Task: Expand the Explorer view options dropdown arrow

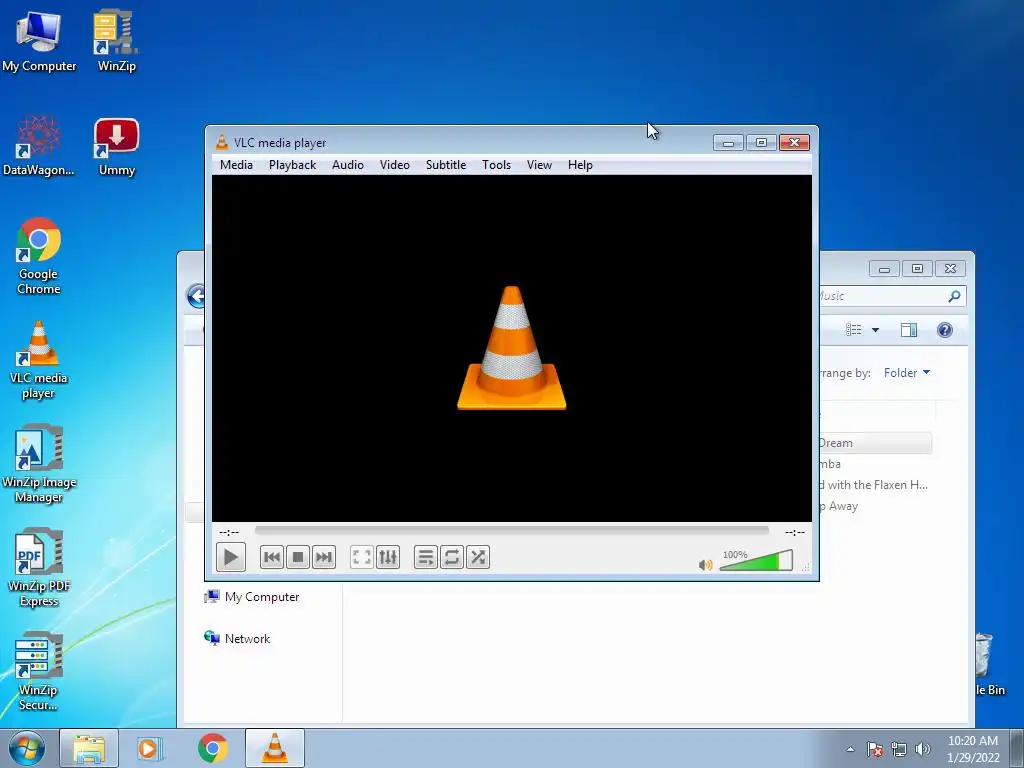Action: coord(875,330)
